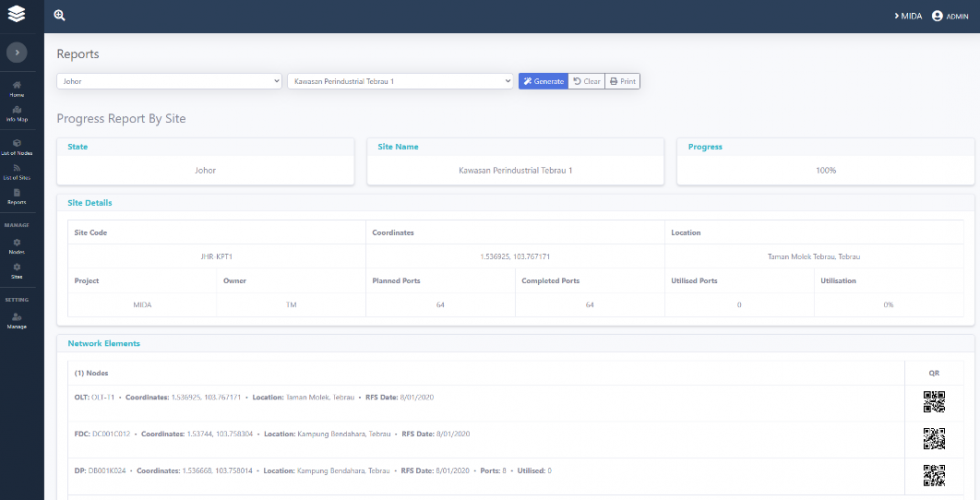Click the Progress card header
This screenshot has width=980, height=500.
tap(705, 147)
